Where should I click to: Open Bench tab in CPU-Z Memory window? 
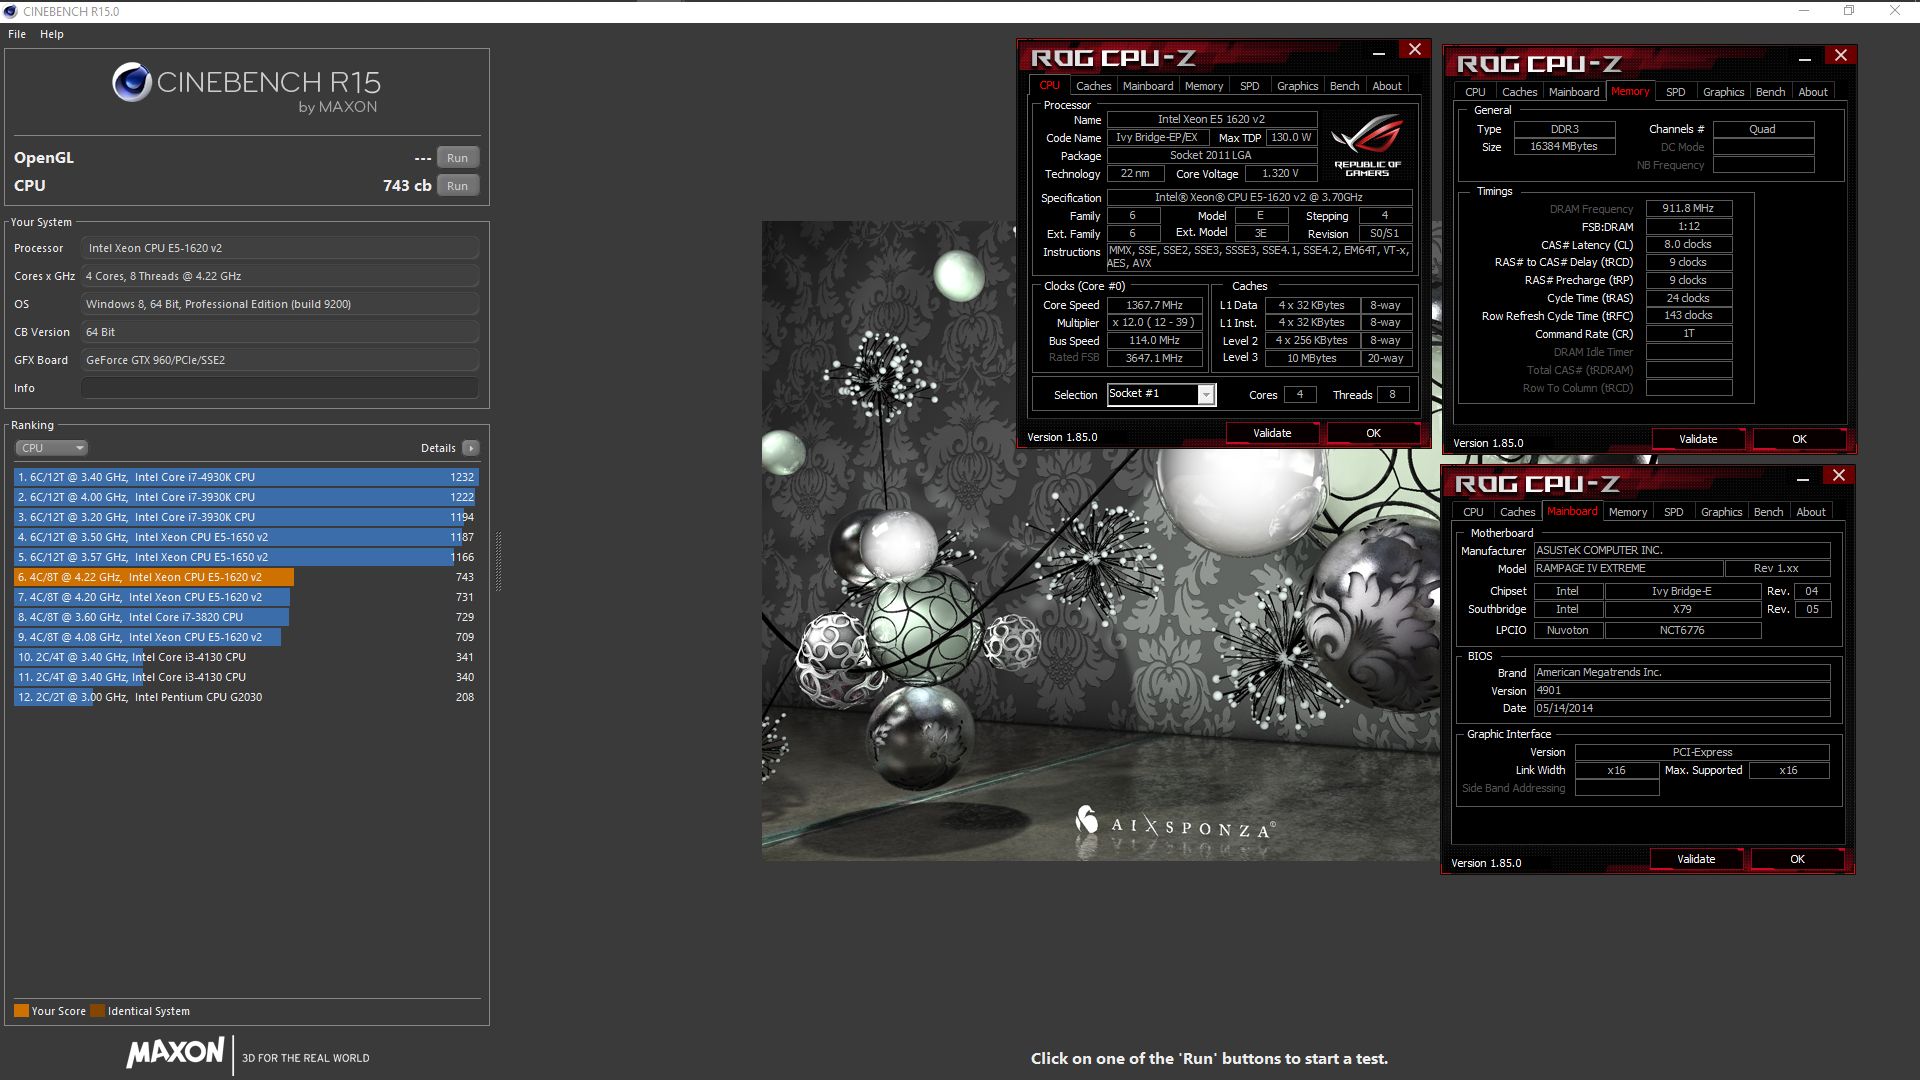coord(1770,92)
